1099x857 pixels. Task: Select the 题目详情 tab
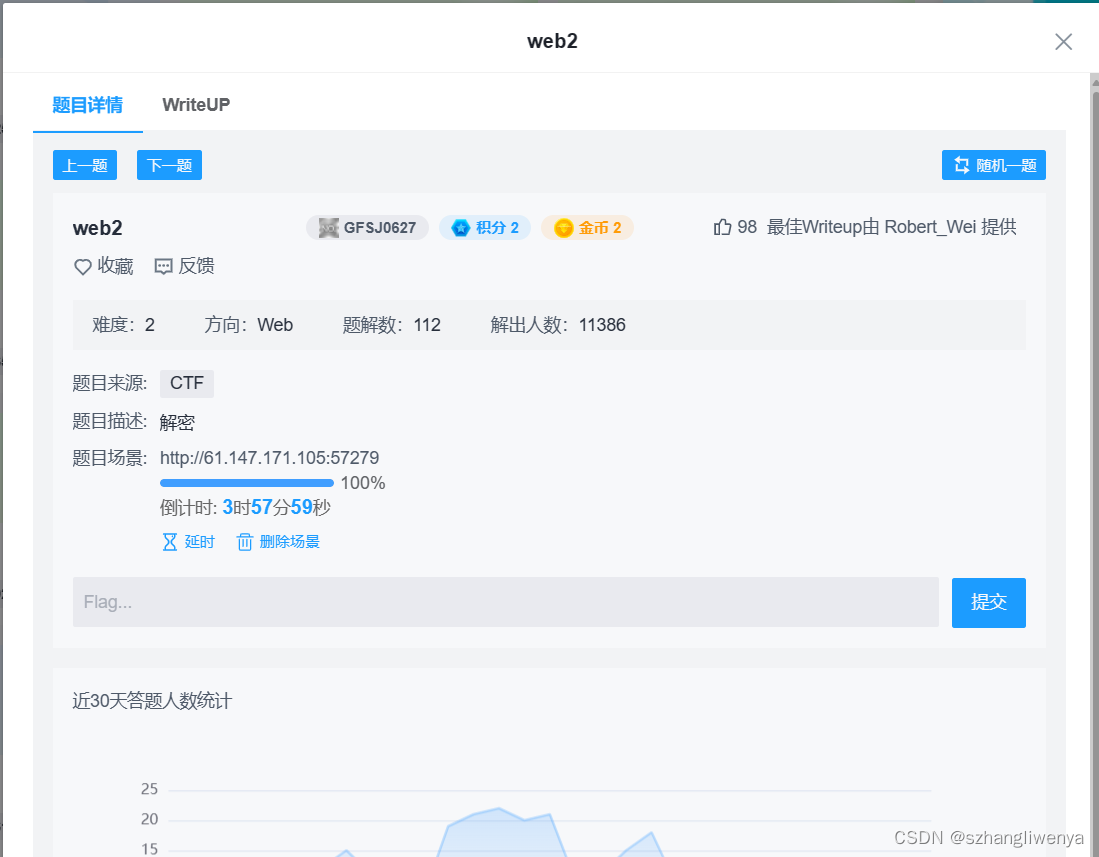tap(87, 104)
